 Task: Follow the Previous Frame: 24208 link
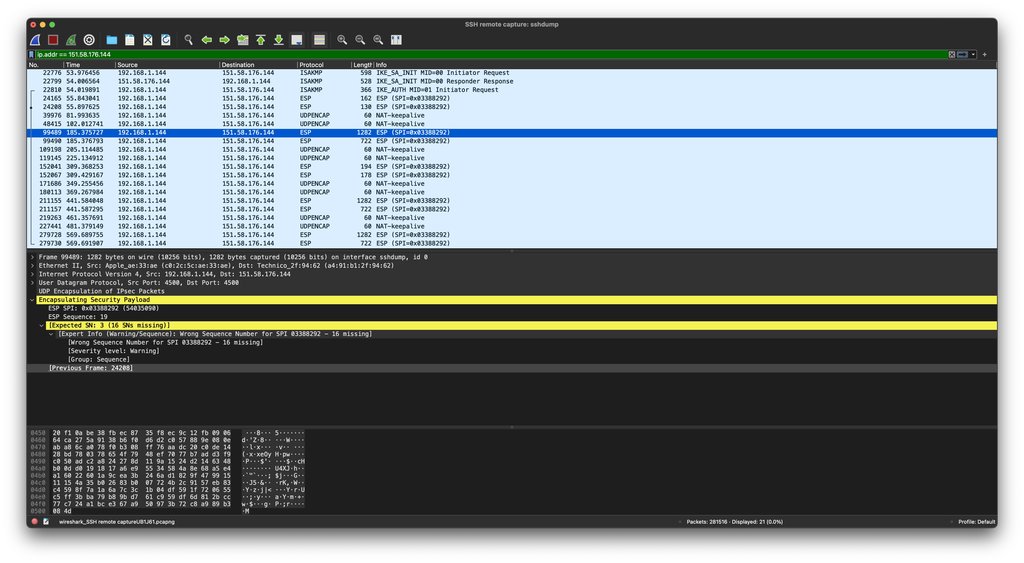click(91, 368)
